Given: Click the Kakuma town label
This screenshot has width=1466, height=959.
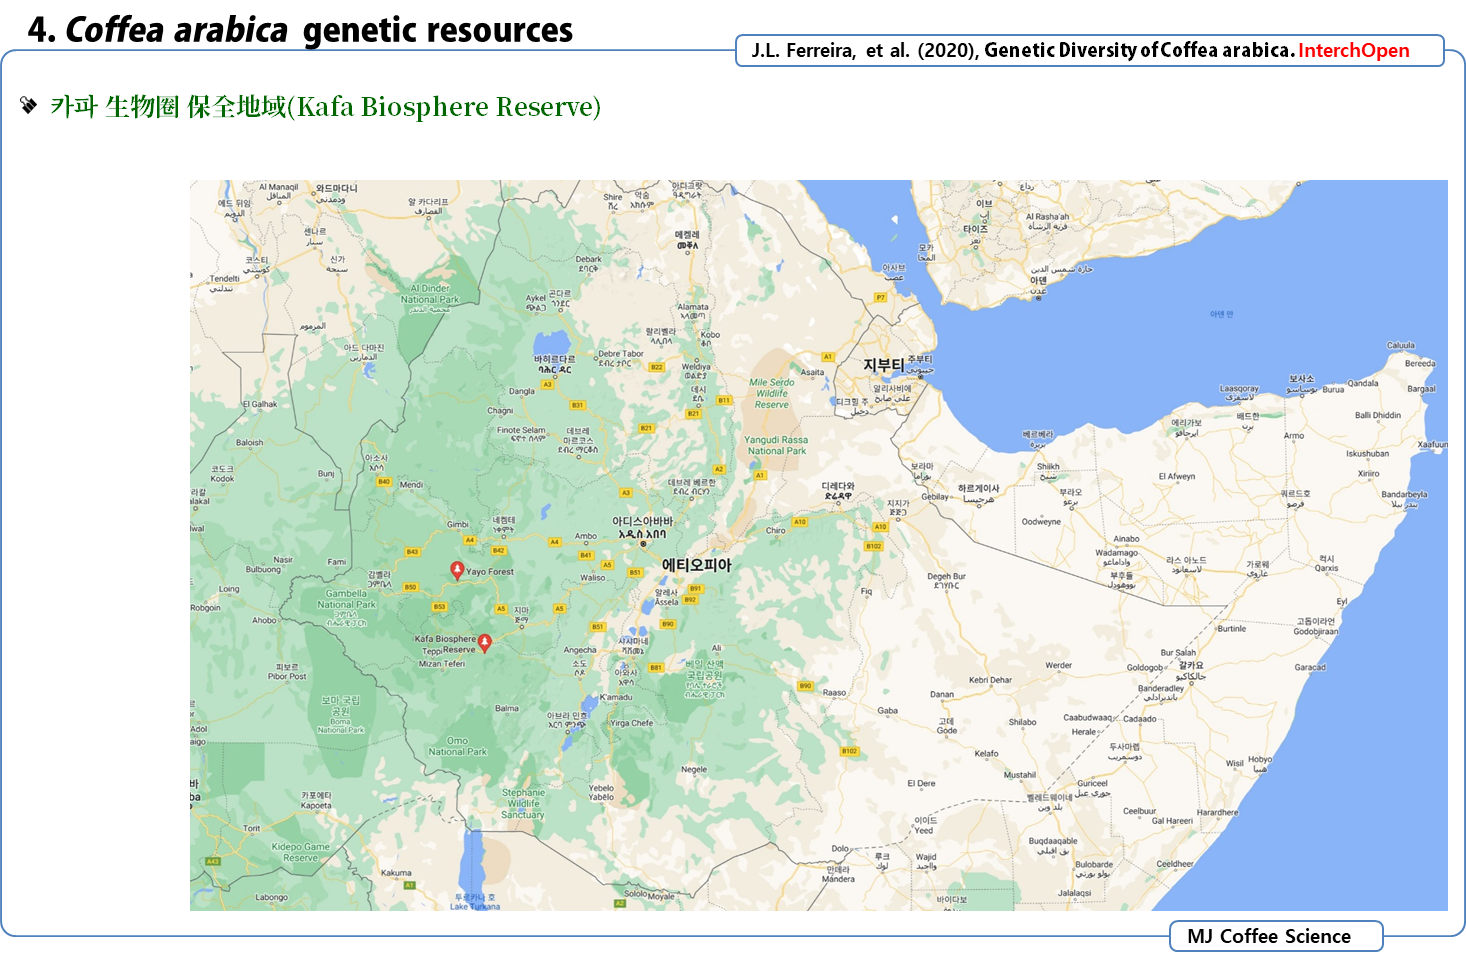Looking at the screenshot, I should (396, 873).
